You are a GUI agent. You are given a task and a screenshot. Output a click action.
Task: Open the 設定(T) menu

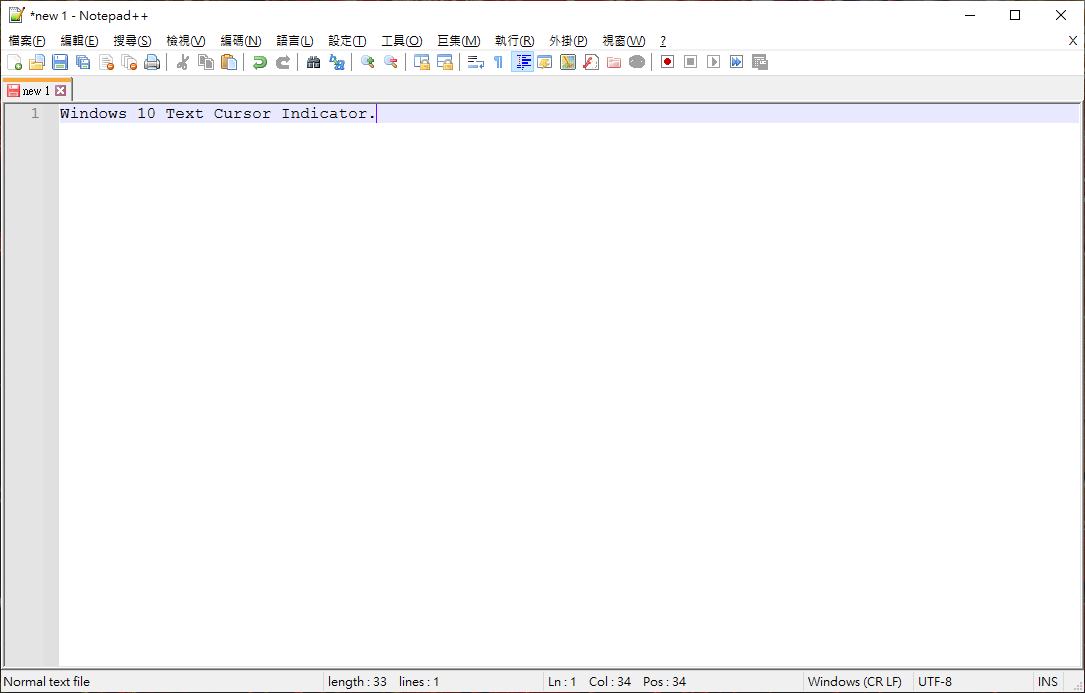pyautogui.click(x=347, y=41)
